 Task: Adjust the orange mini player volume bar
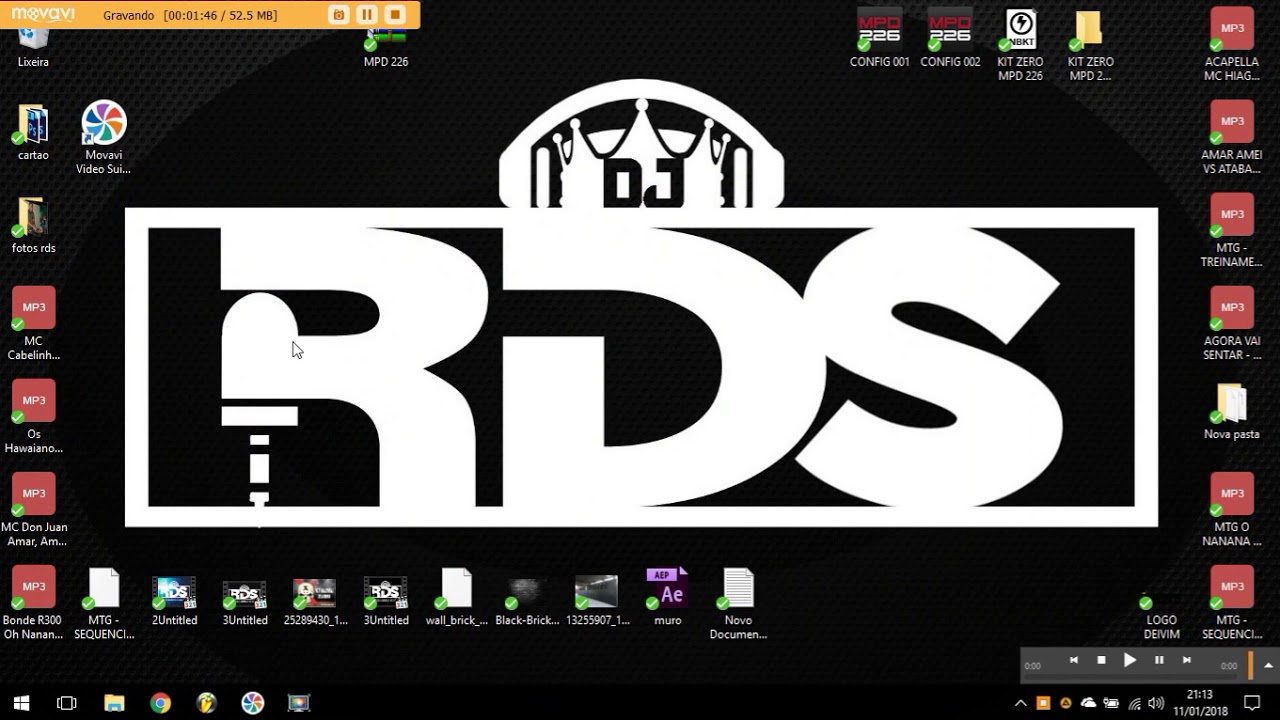coord(1250,665)
